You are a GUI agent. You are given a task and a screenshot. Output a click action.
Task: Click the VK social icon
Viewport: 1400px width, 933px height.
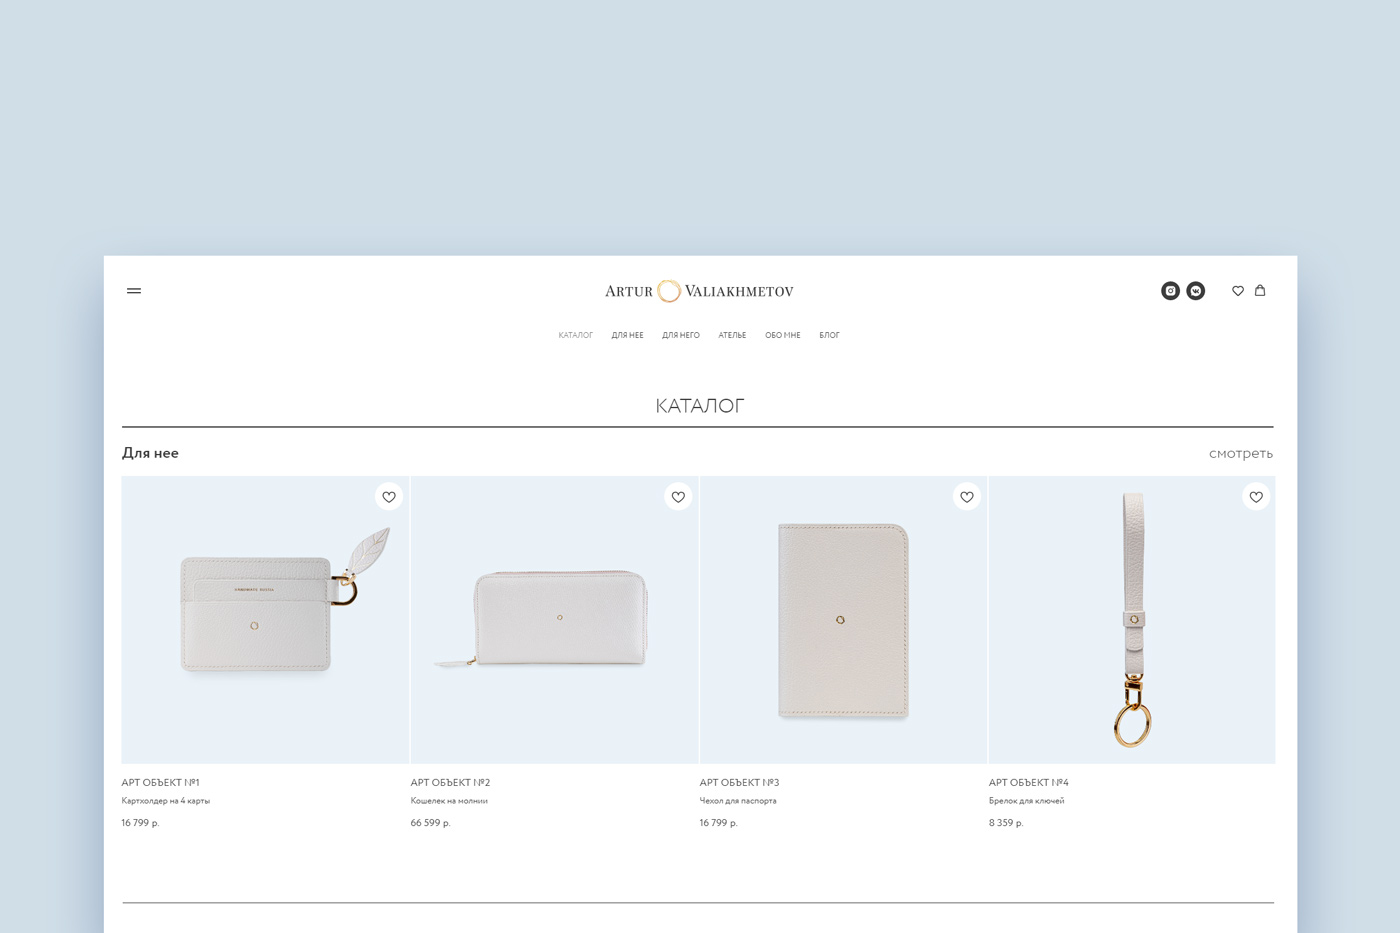tap(1196, 291)
